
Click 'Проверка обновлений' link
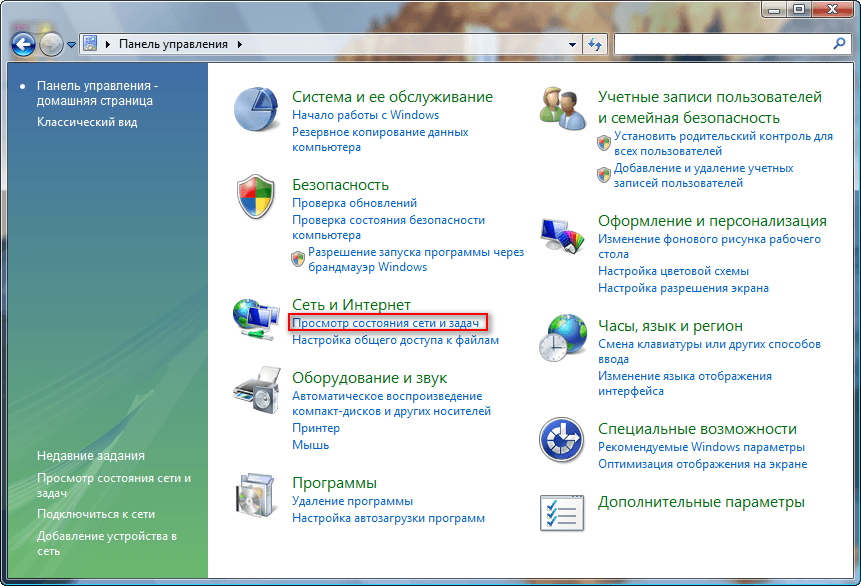354,203
